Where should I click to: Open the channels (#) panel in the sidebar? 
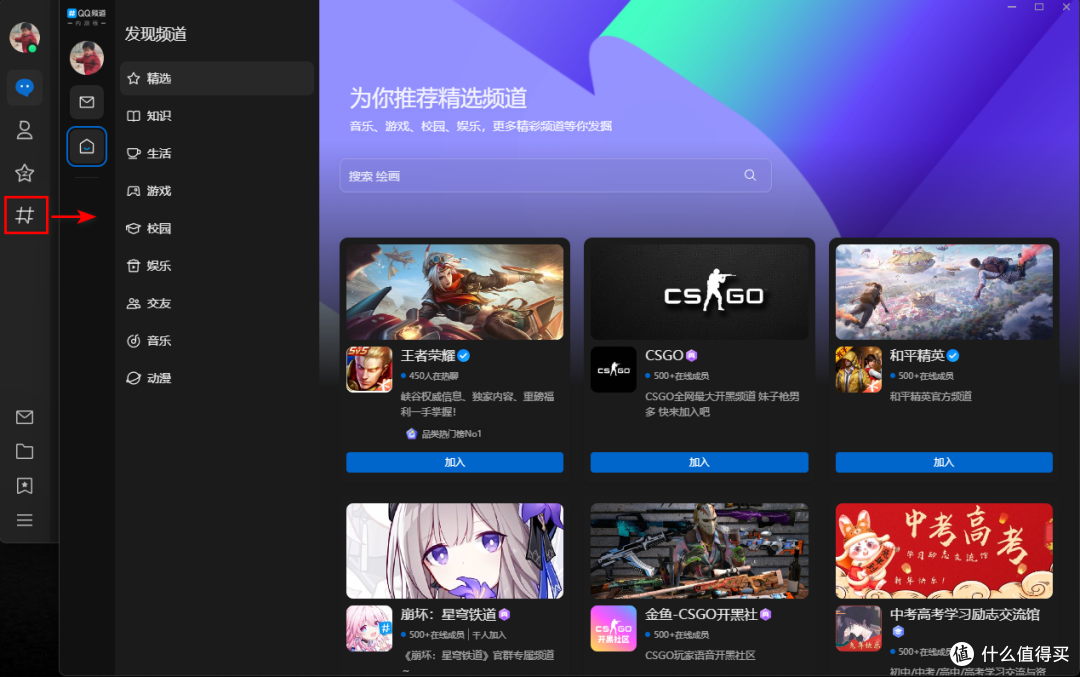24,214
